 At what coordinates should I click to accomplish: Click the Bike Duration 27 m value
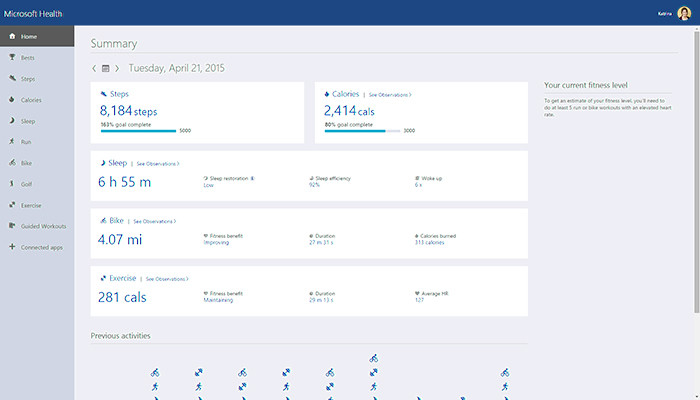coord(321,242)
